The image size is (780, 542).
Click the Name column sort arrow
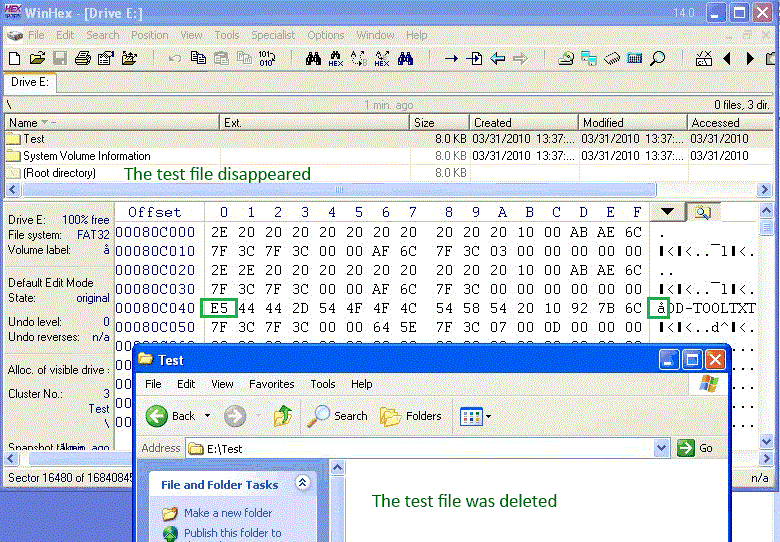[45, 122]
